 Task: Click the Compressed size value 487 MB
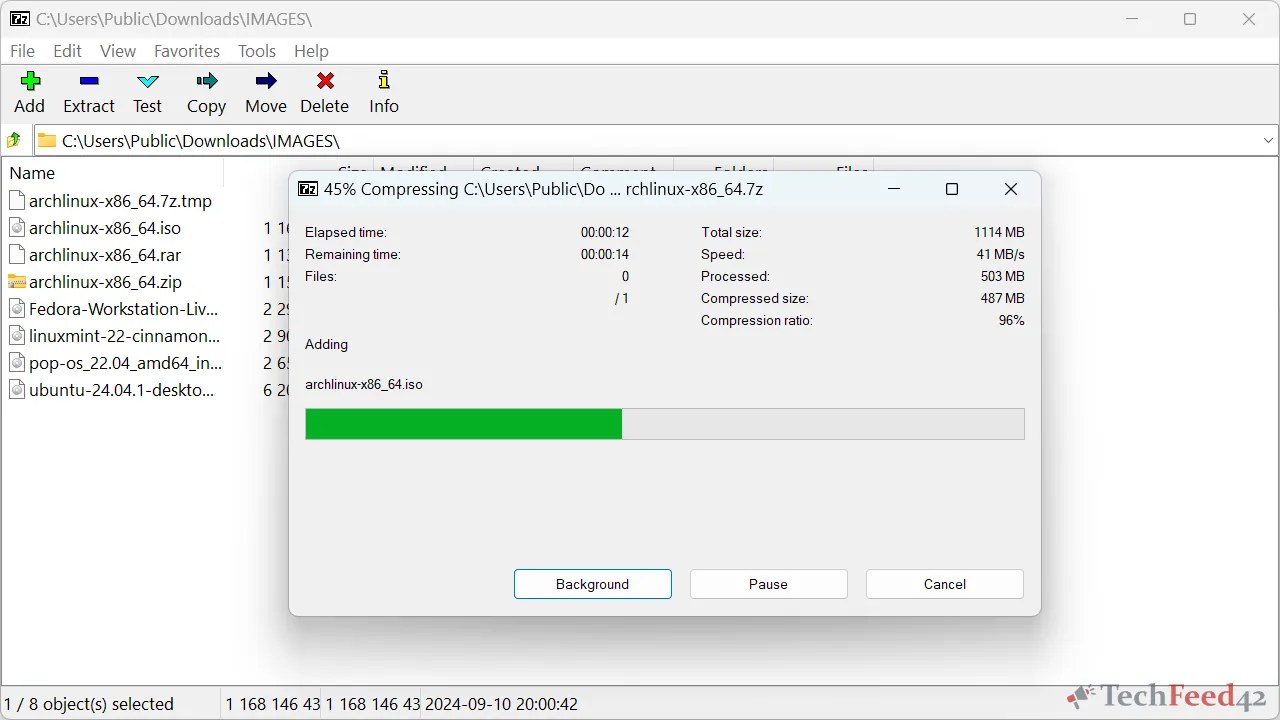click(x=1003, y=298)
